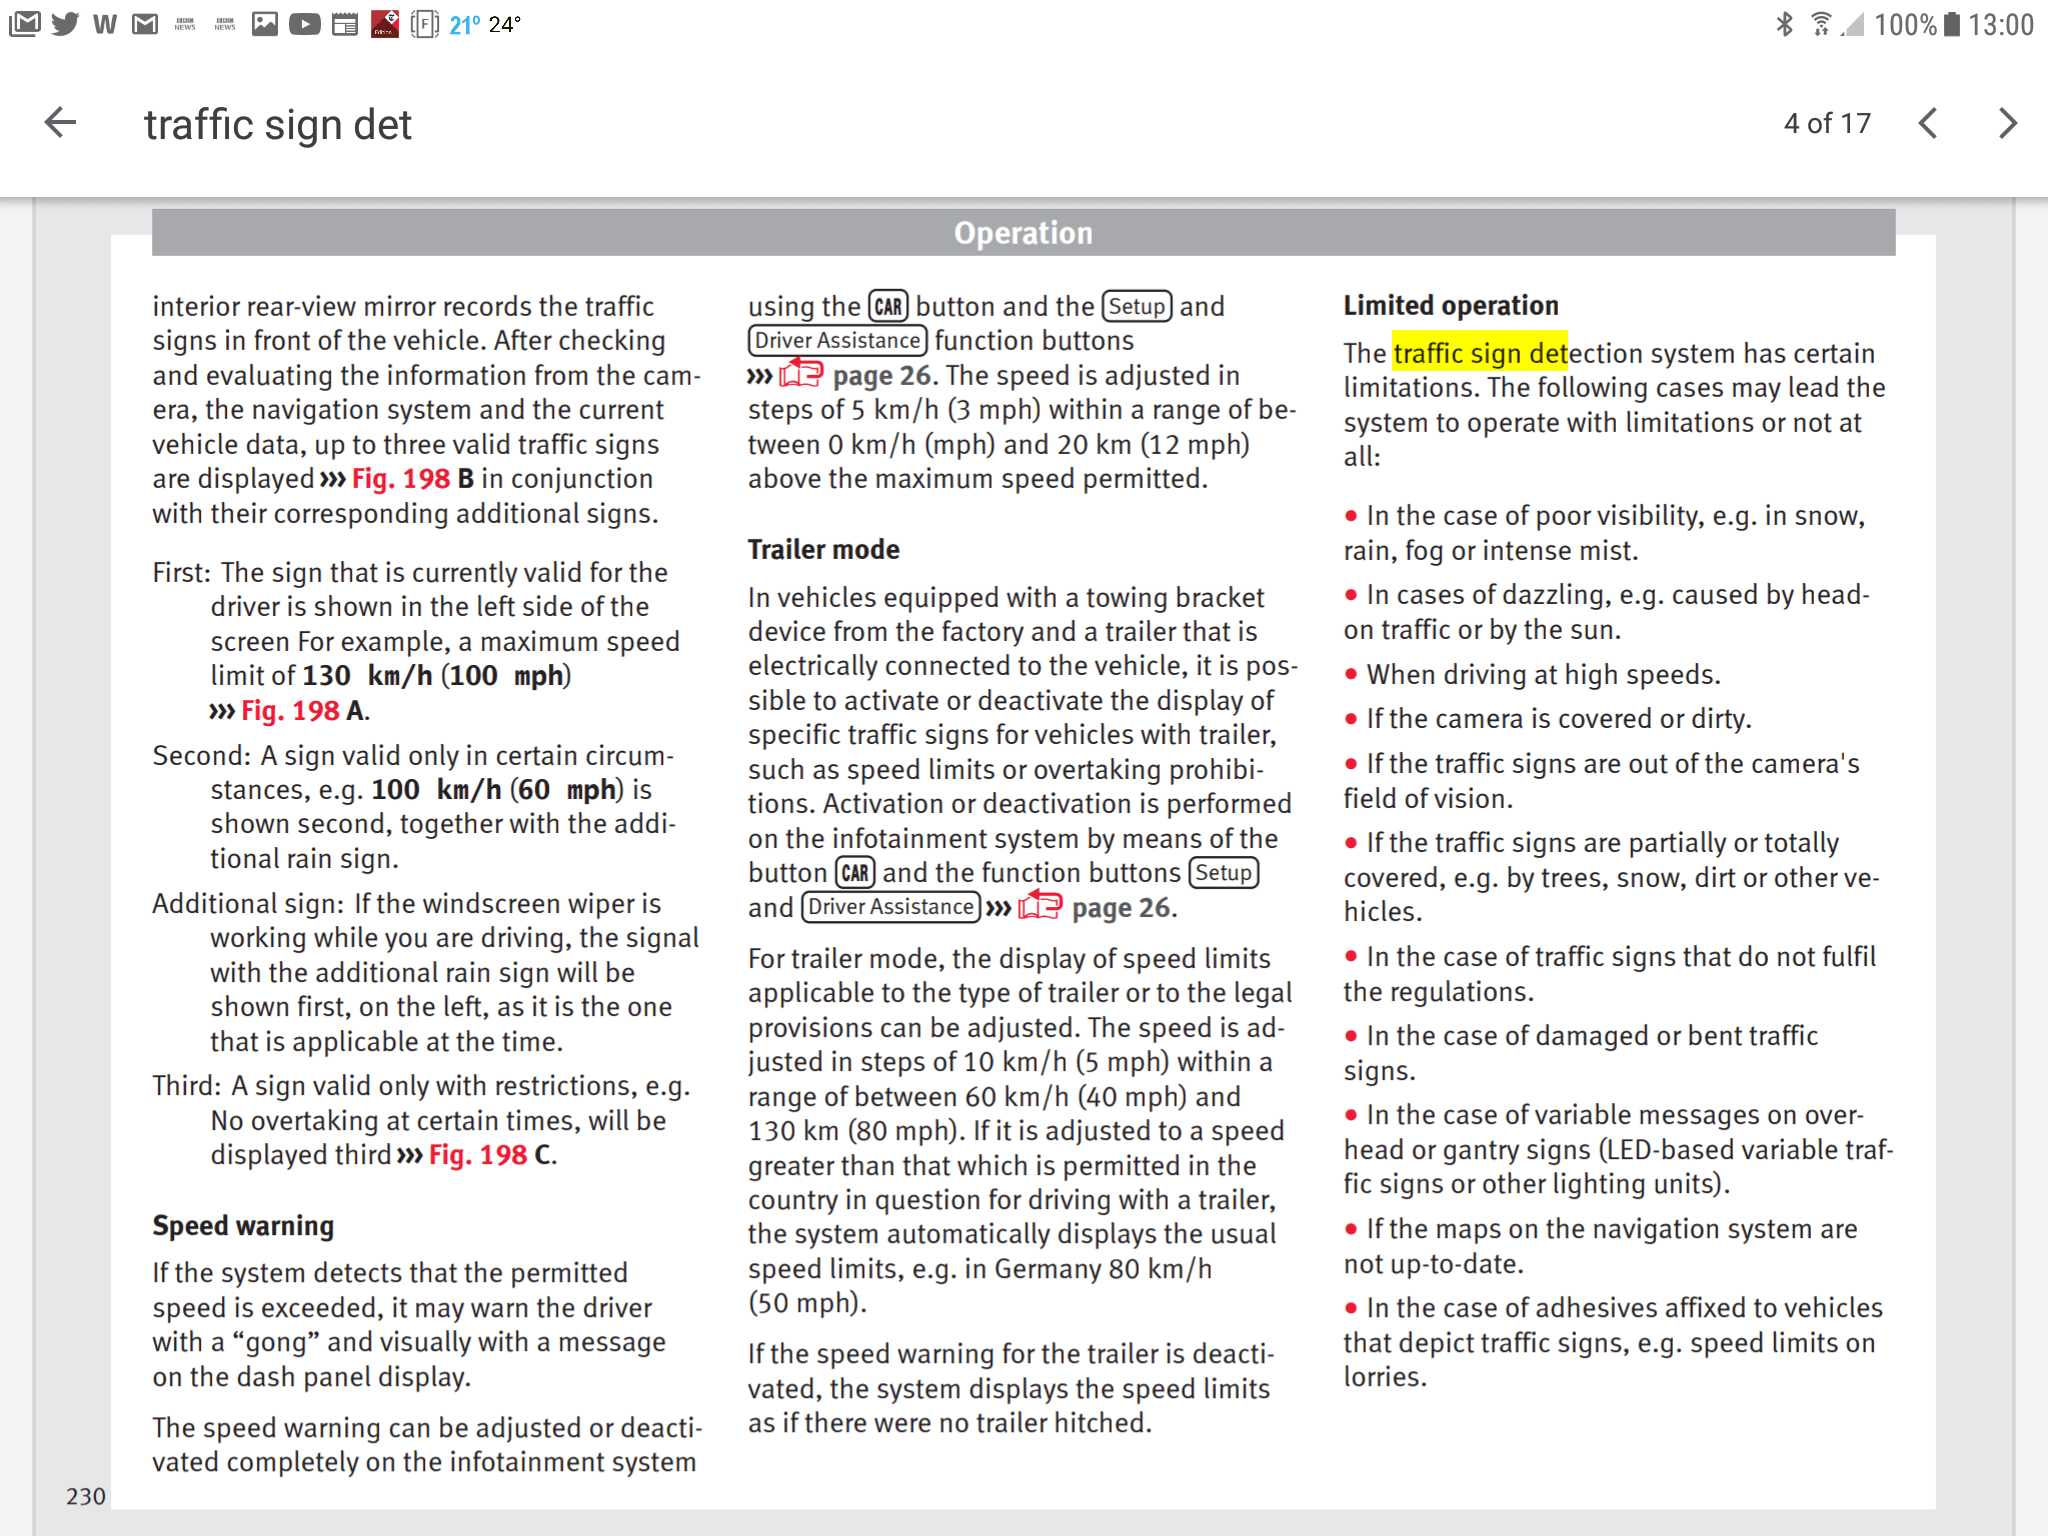The height and width of the screenshot is (1536, 2048).
Task: Open the BBC News notification icon
Action: point(185,24)
